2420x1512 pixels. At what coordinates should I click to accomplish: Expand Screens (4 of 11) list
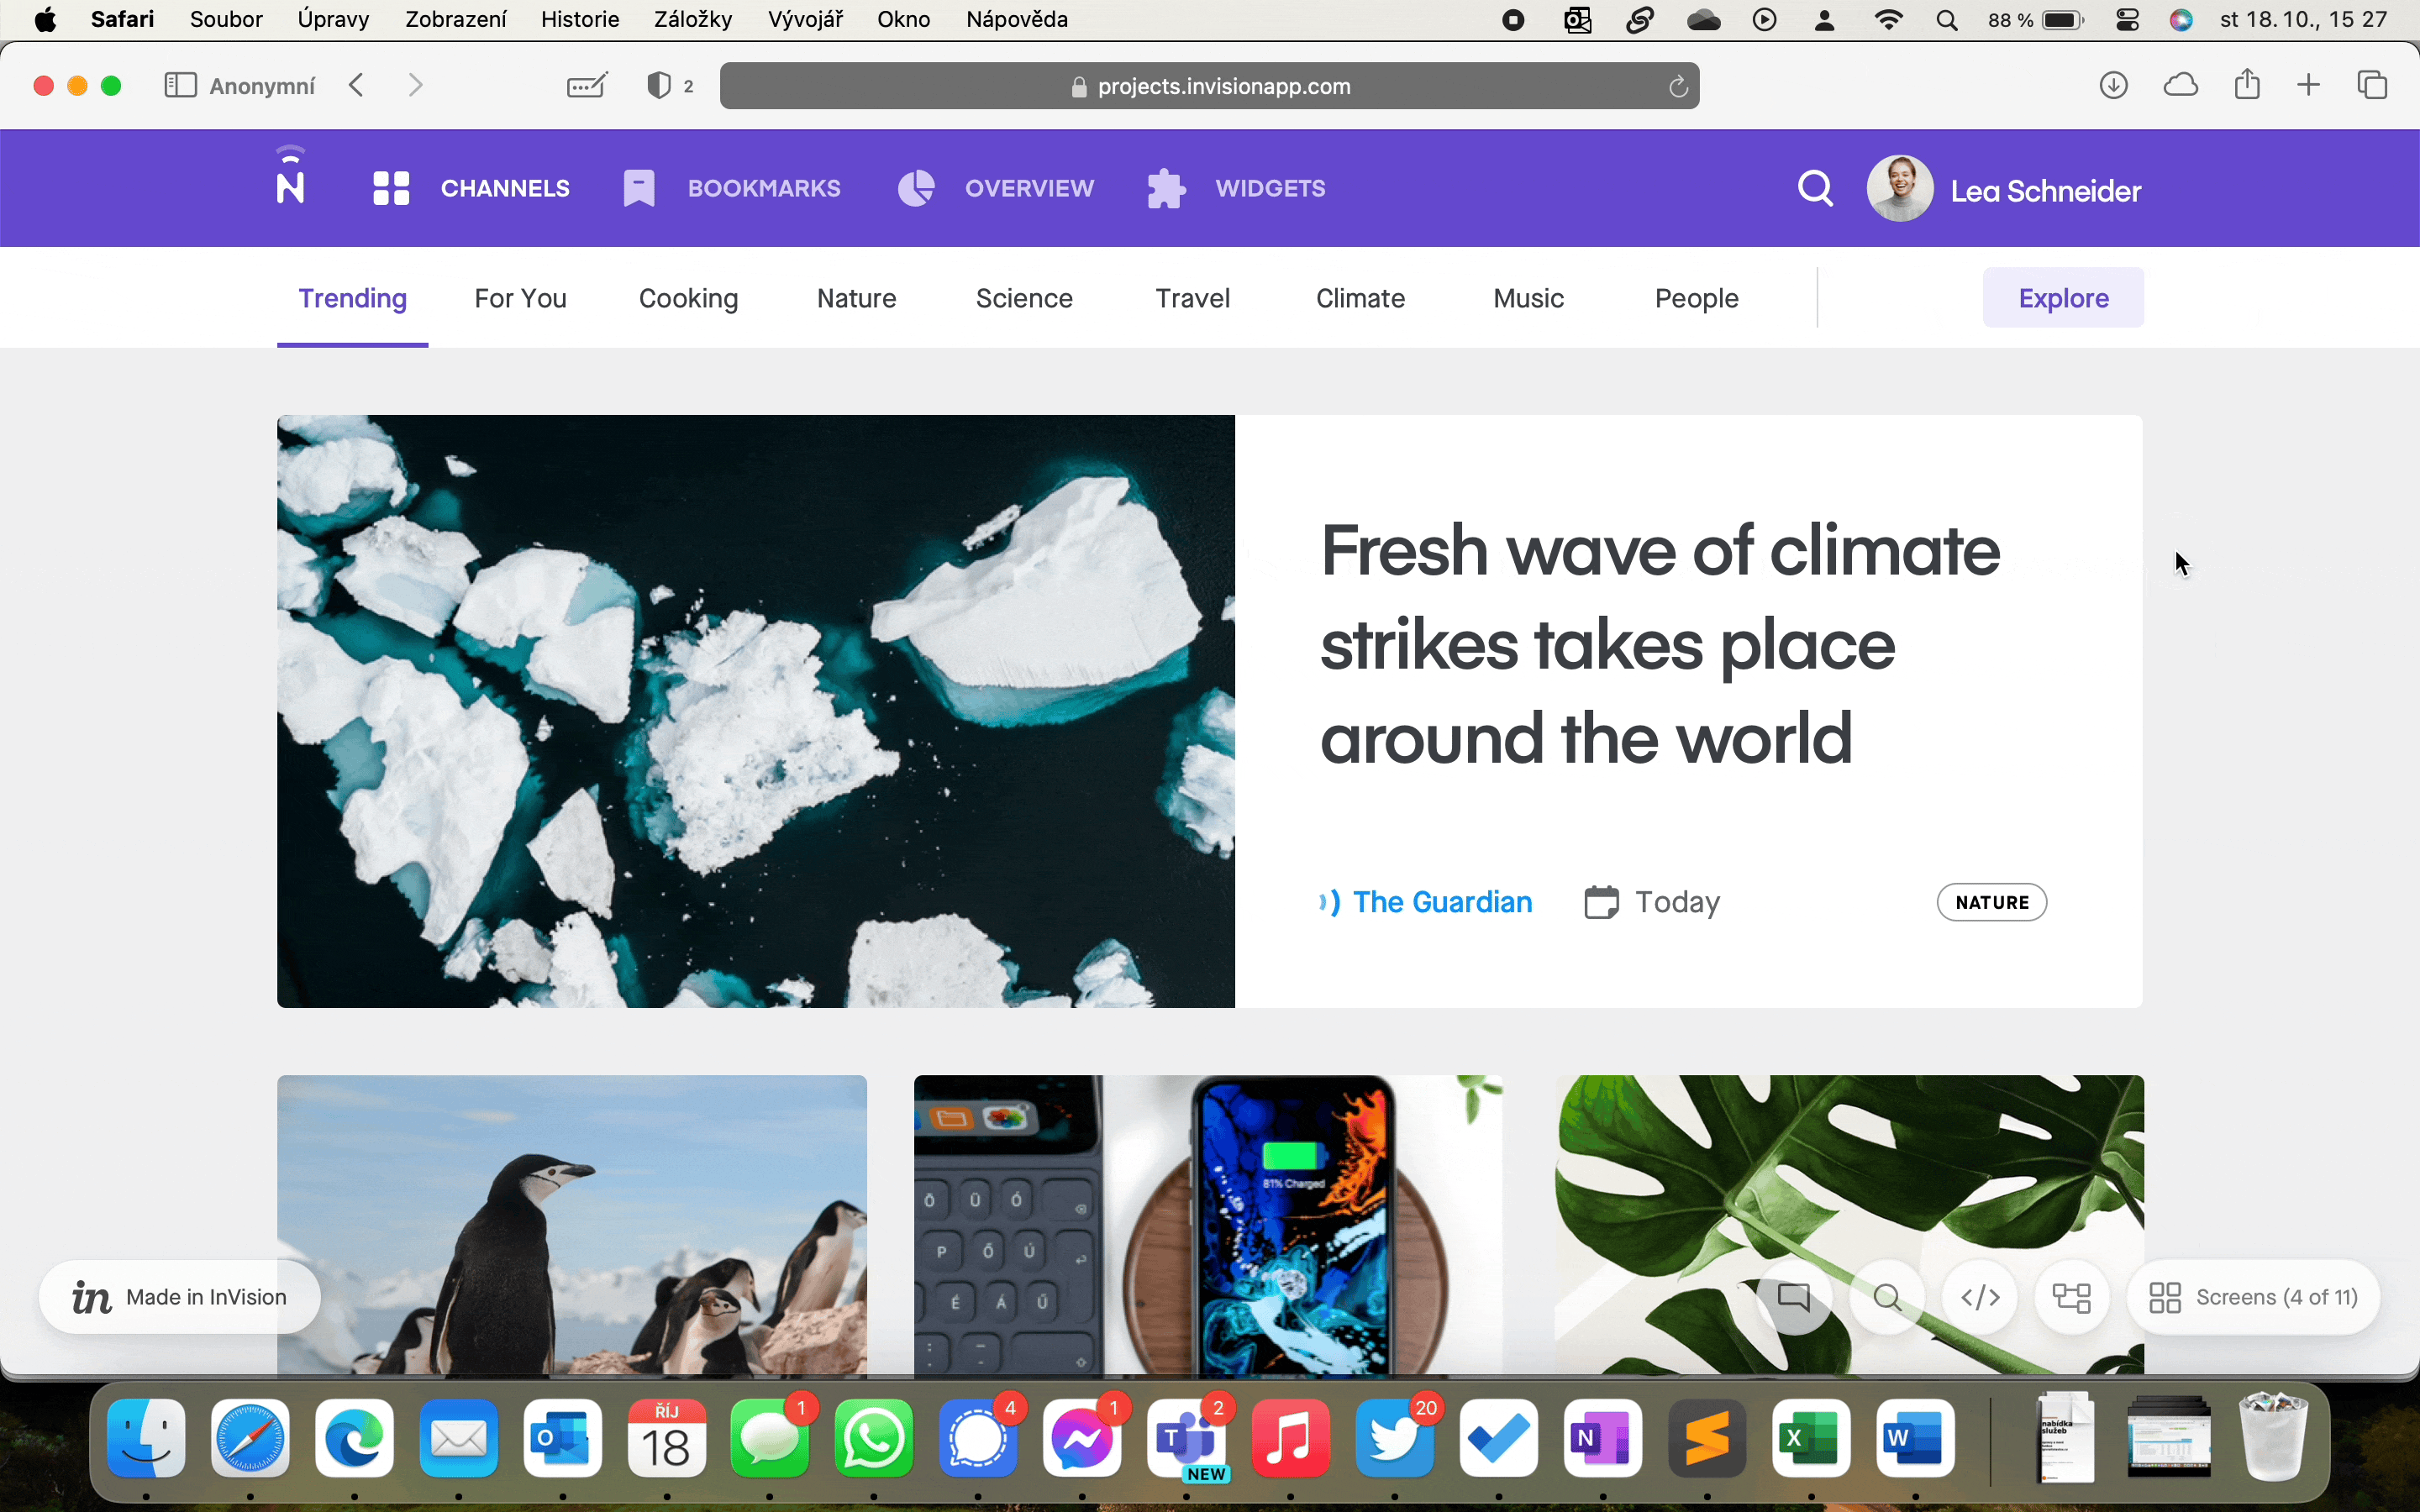pyautogui.click(x=2254, y=1297)
